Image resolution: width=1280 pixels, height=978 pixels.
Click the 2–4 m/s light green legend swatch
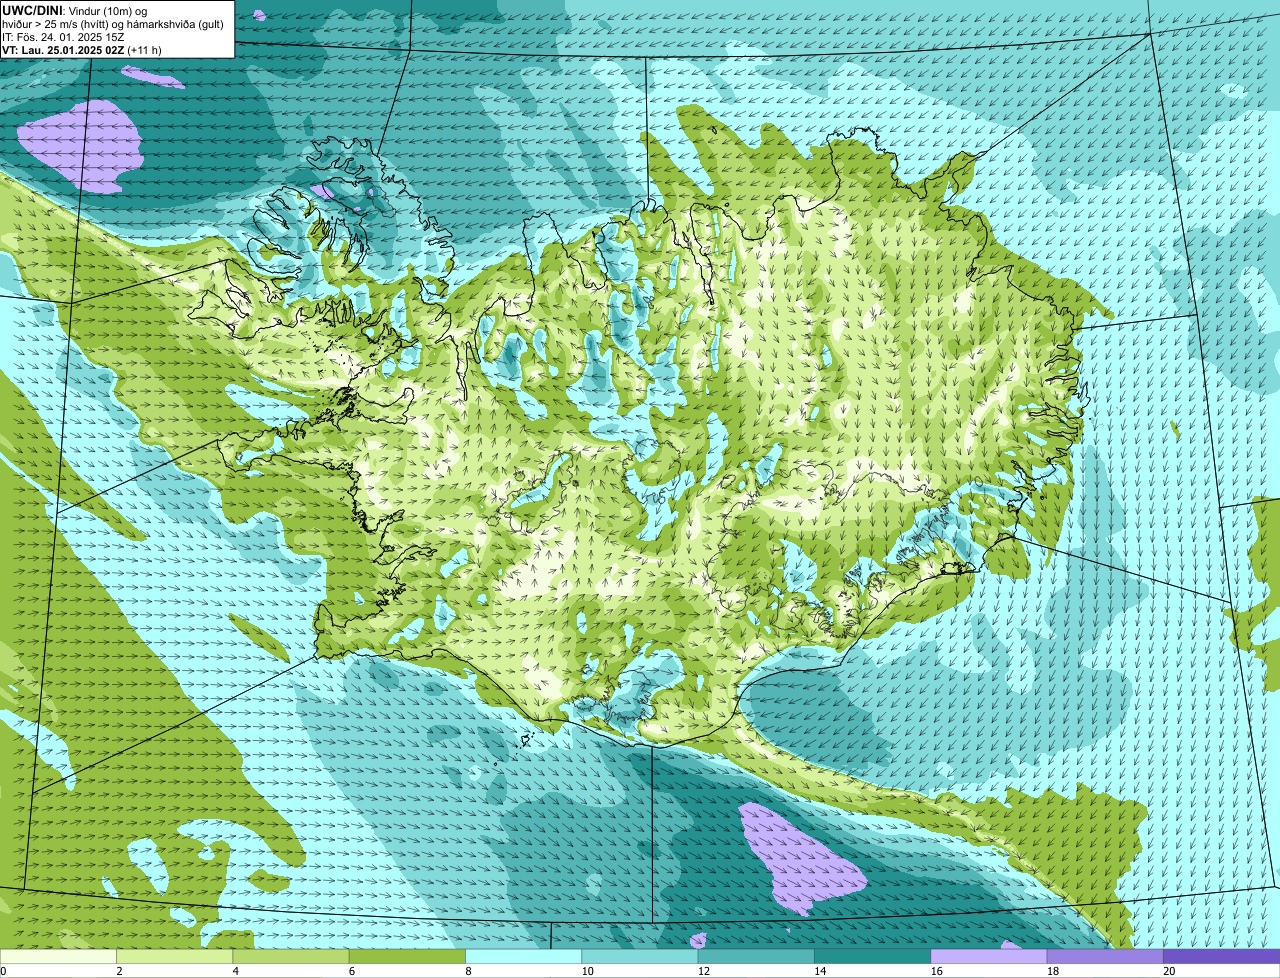174,957
